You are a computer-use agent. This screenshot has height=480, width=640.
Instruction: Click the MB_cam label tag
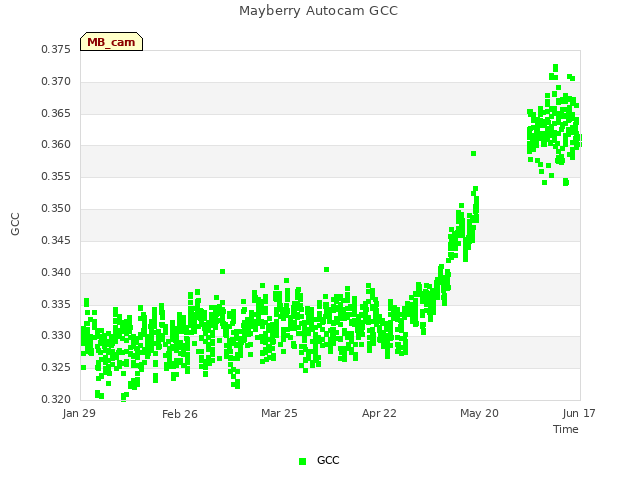tap(111, 42)
